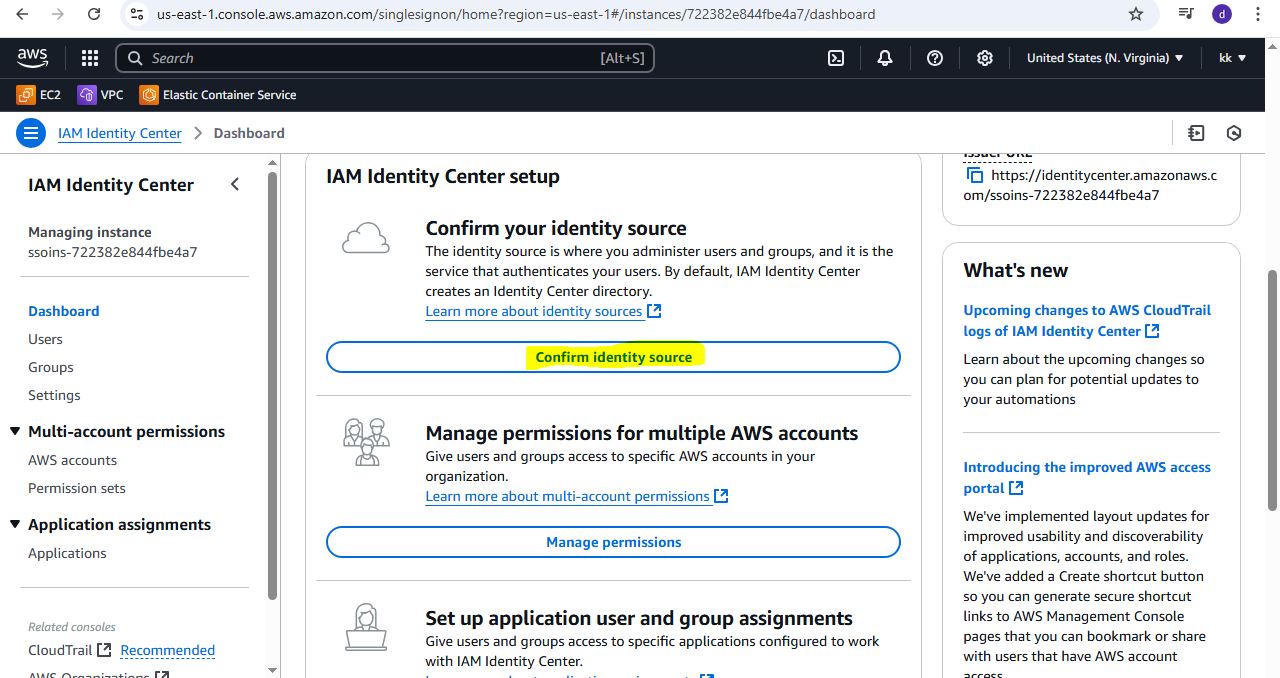Collapse the Application assignments section

click(15, 525)
